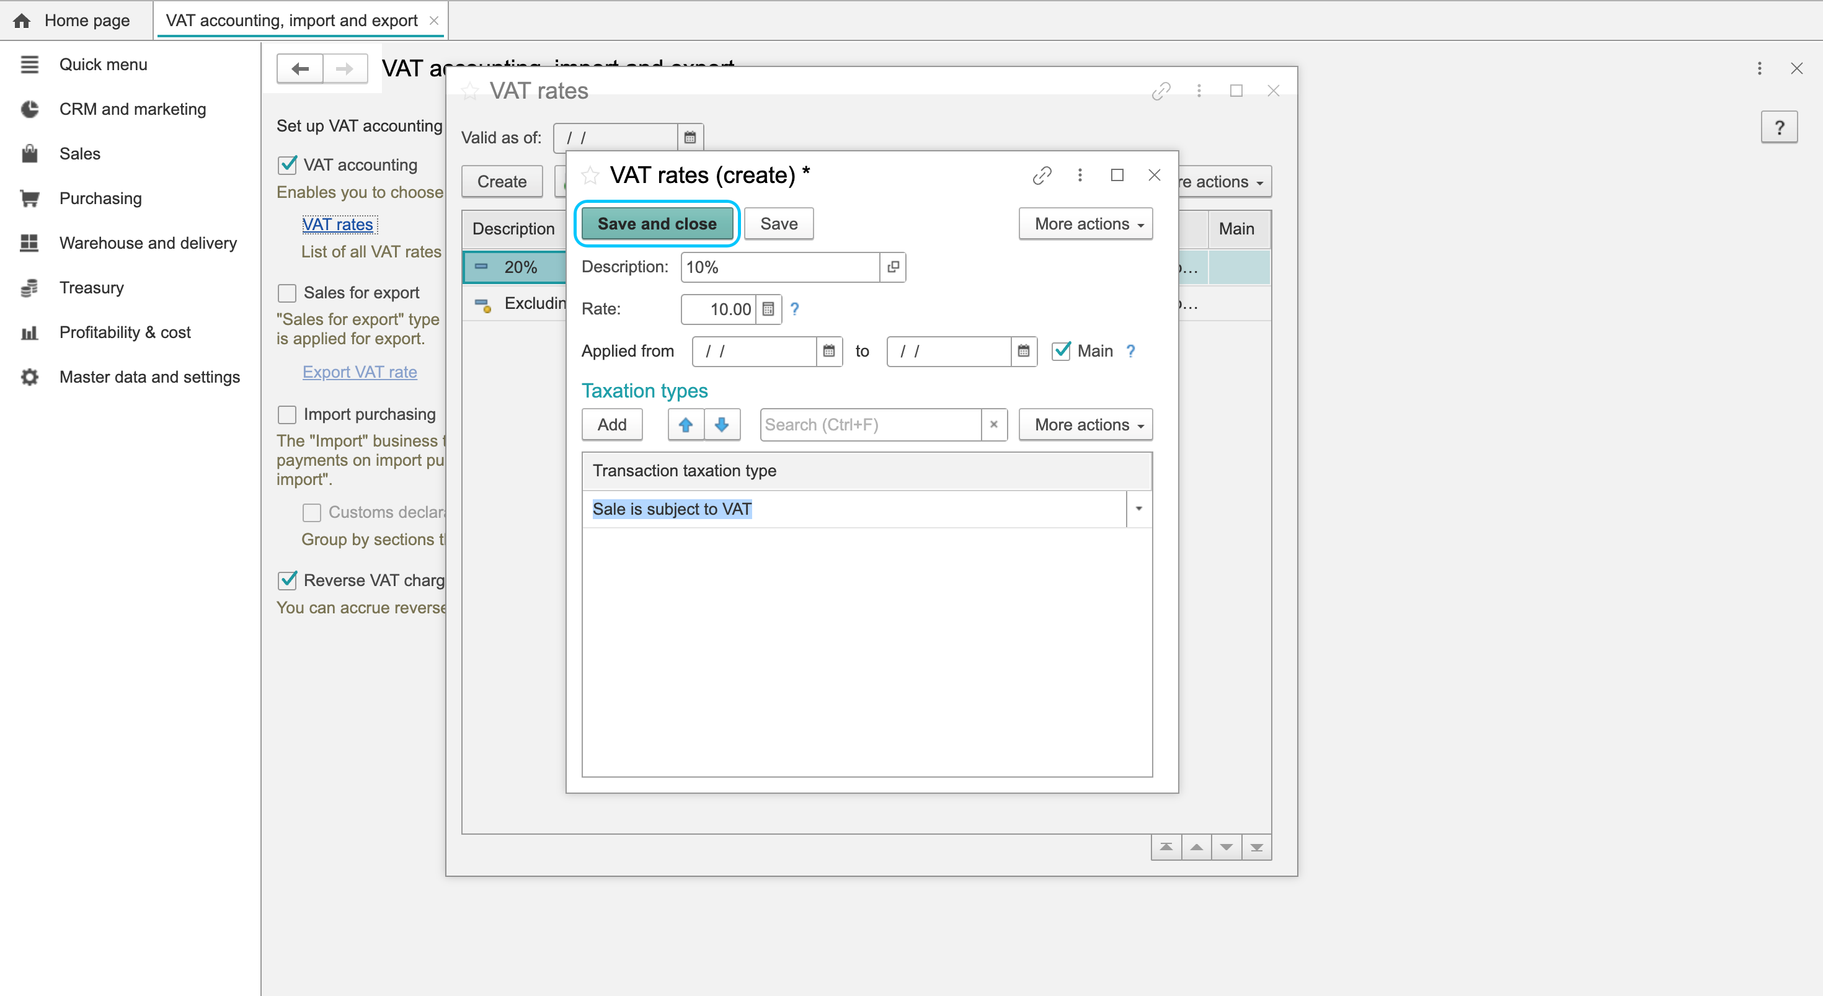Open the Purchasing cart icon
The image size is (1823, 996).
click(30, 198)
